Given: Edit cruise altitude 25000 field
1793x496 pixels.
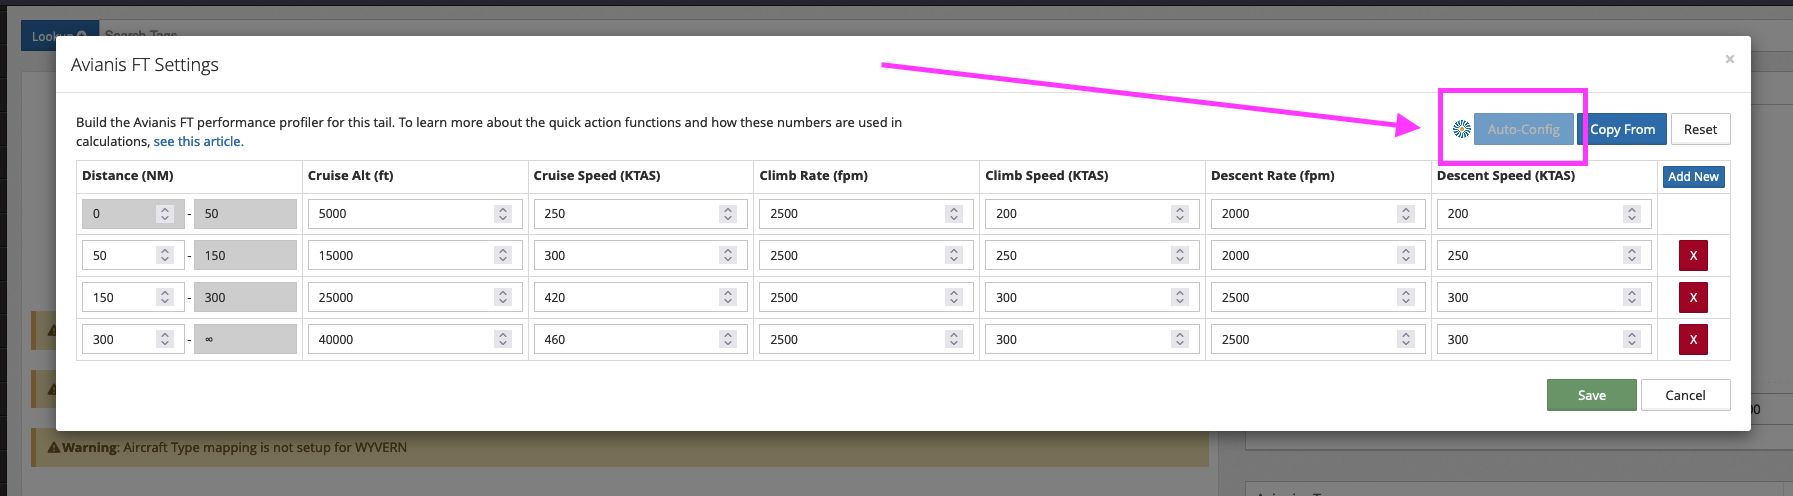Looking at the screenshot, I should [x=414, y=297].
